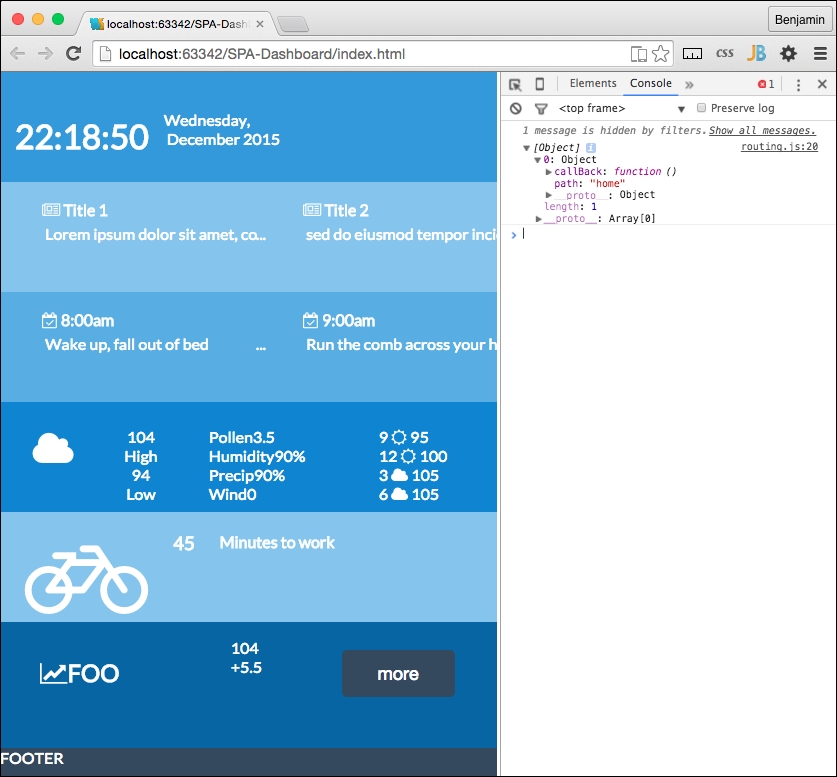Collapse the 0: Object entry
The width and height of the screenshot is (837, 777).
[538, 159]
